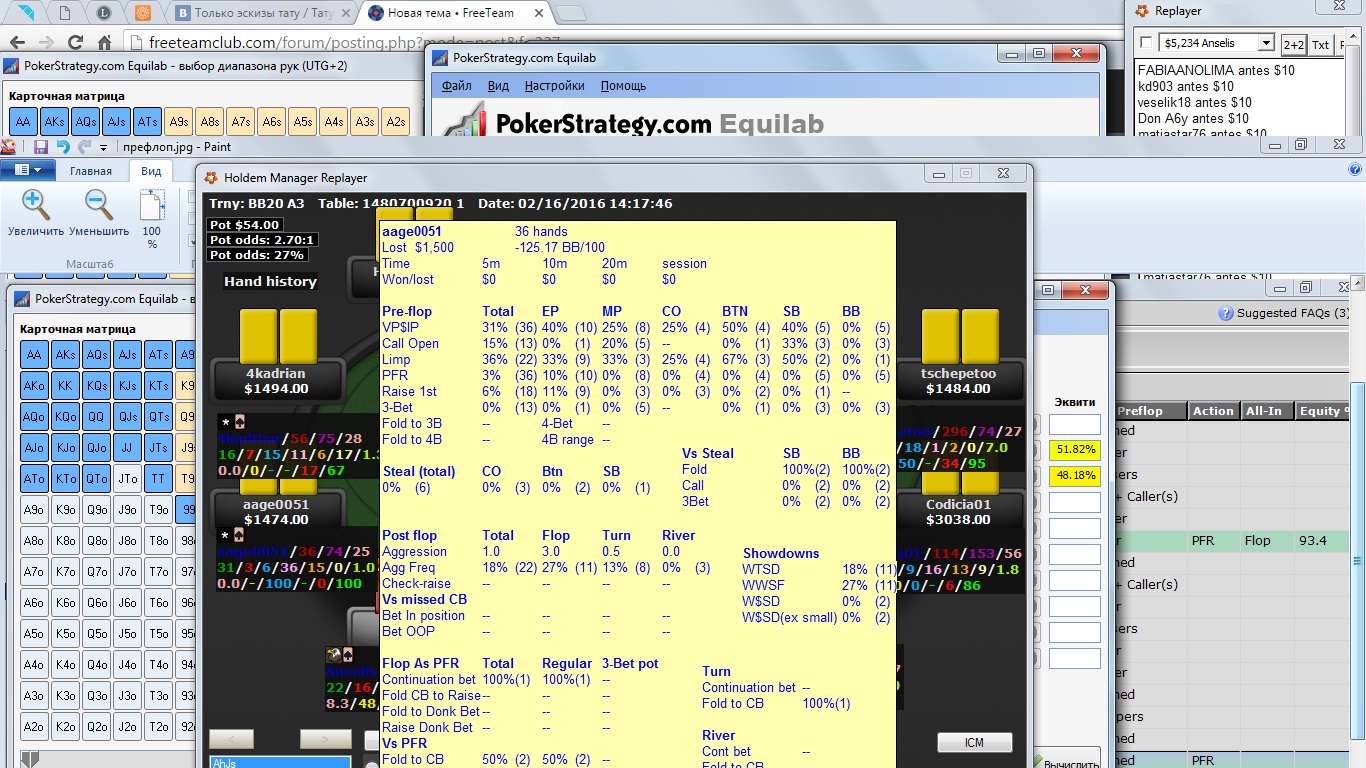The image size is (1366, 768).
Task: Click the ICM button
Action: point(974,742)
